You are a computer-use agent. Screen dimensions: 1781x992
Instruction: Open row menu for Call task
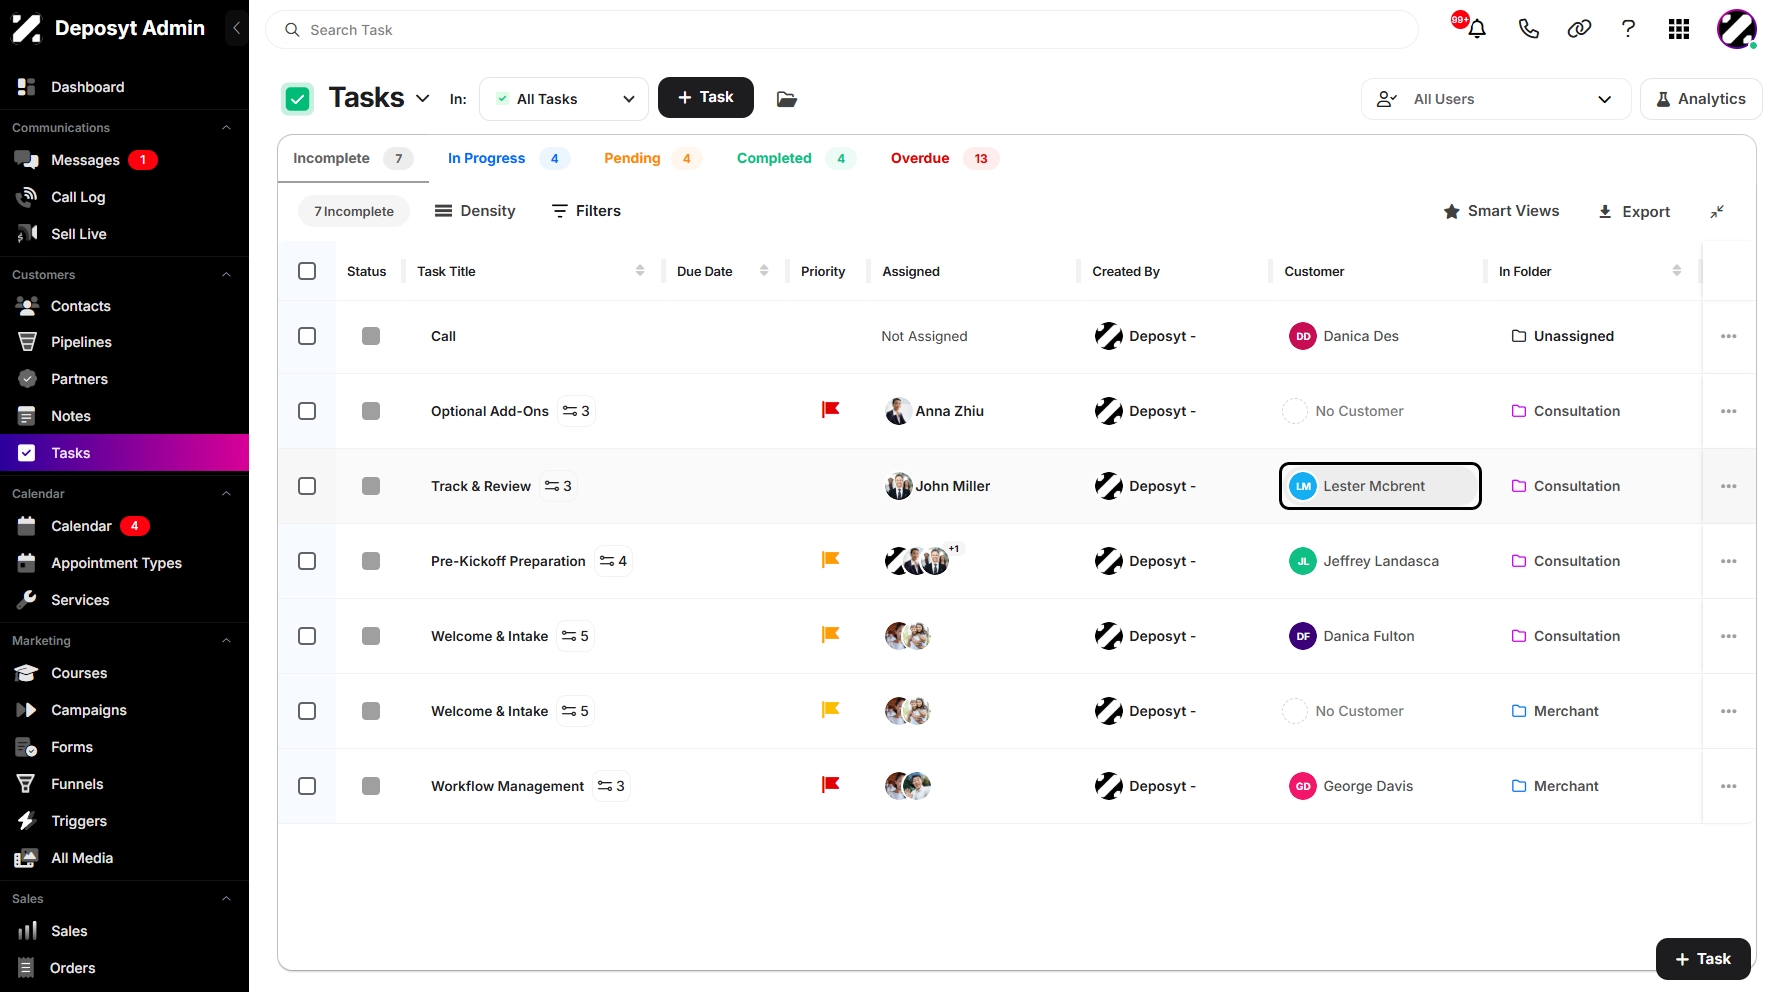[x=1729, y=336]
